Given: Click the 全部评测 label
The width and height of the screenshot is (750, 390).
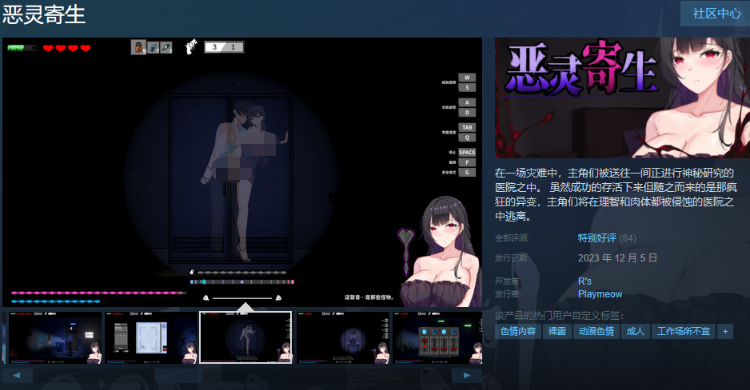Looking at the screenshot, I should pyautogui.click(x=512, y=238).
